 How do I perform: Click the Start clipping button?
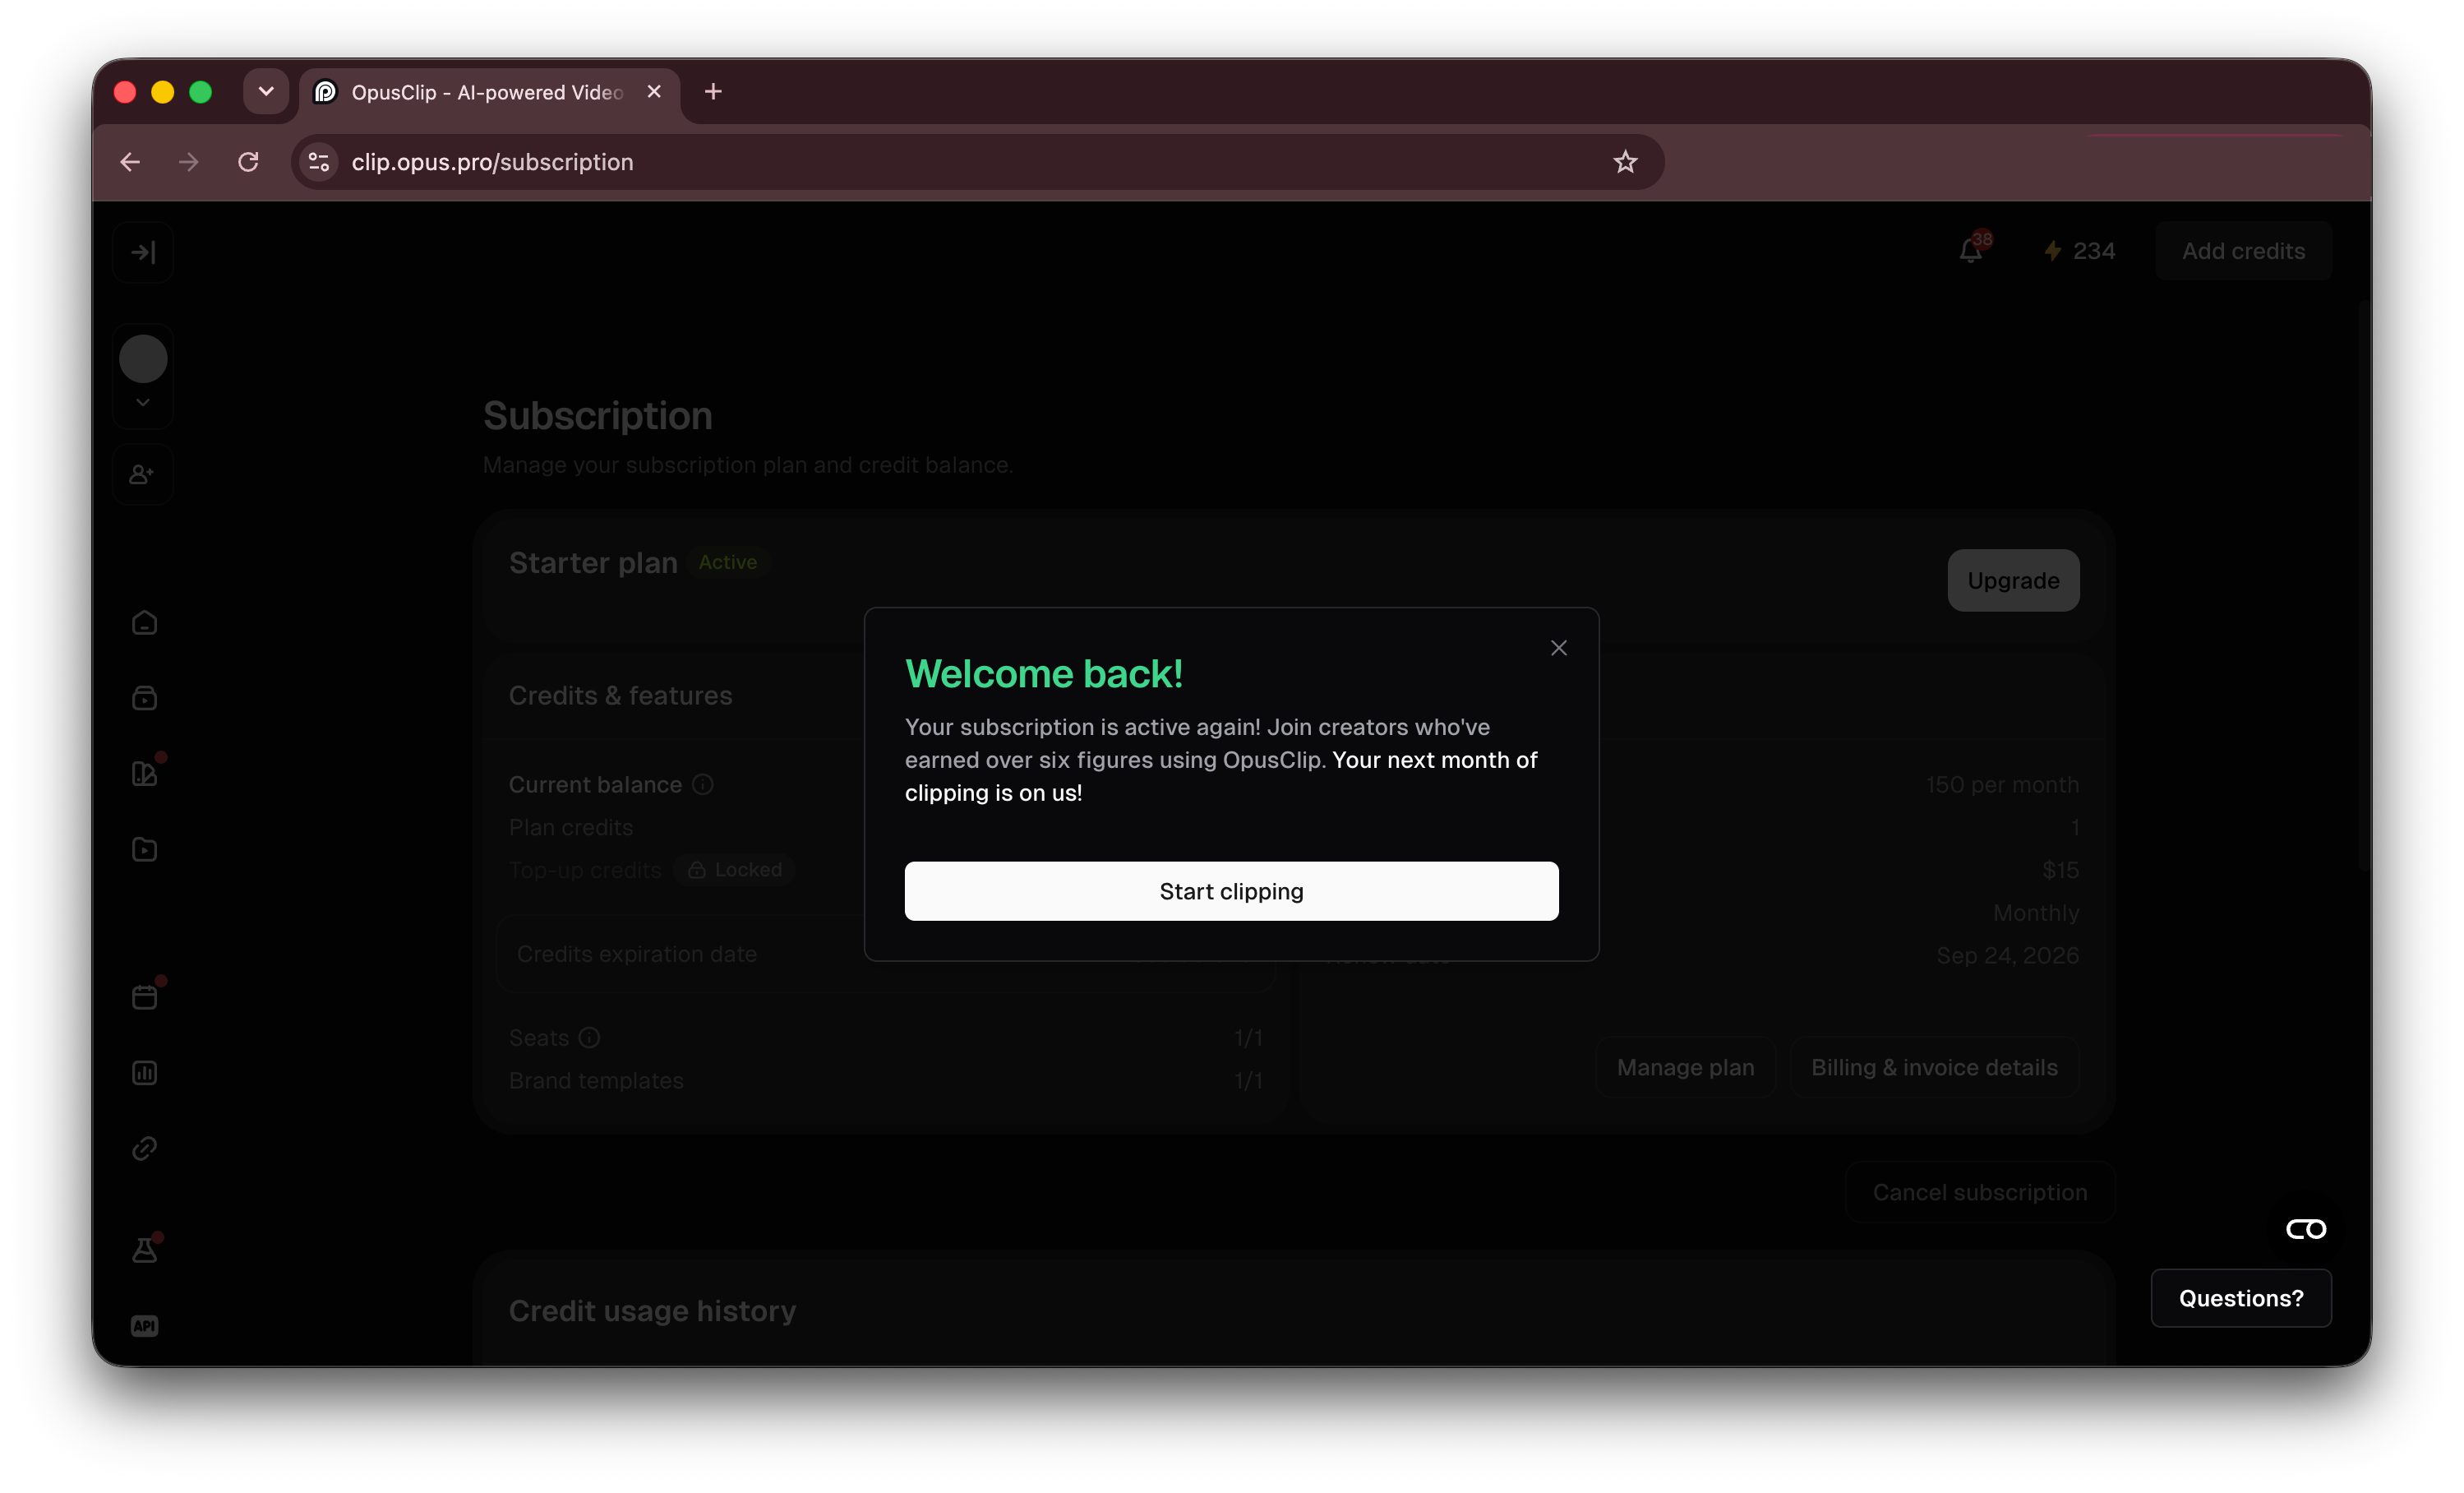(x=1231, y=891)
